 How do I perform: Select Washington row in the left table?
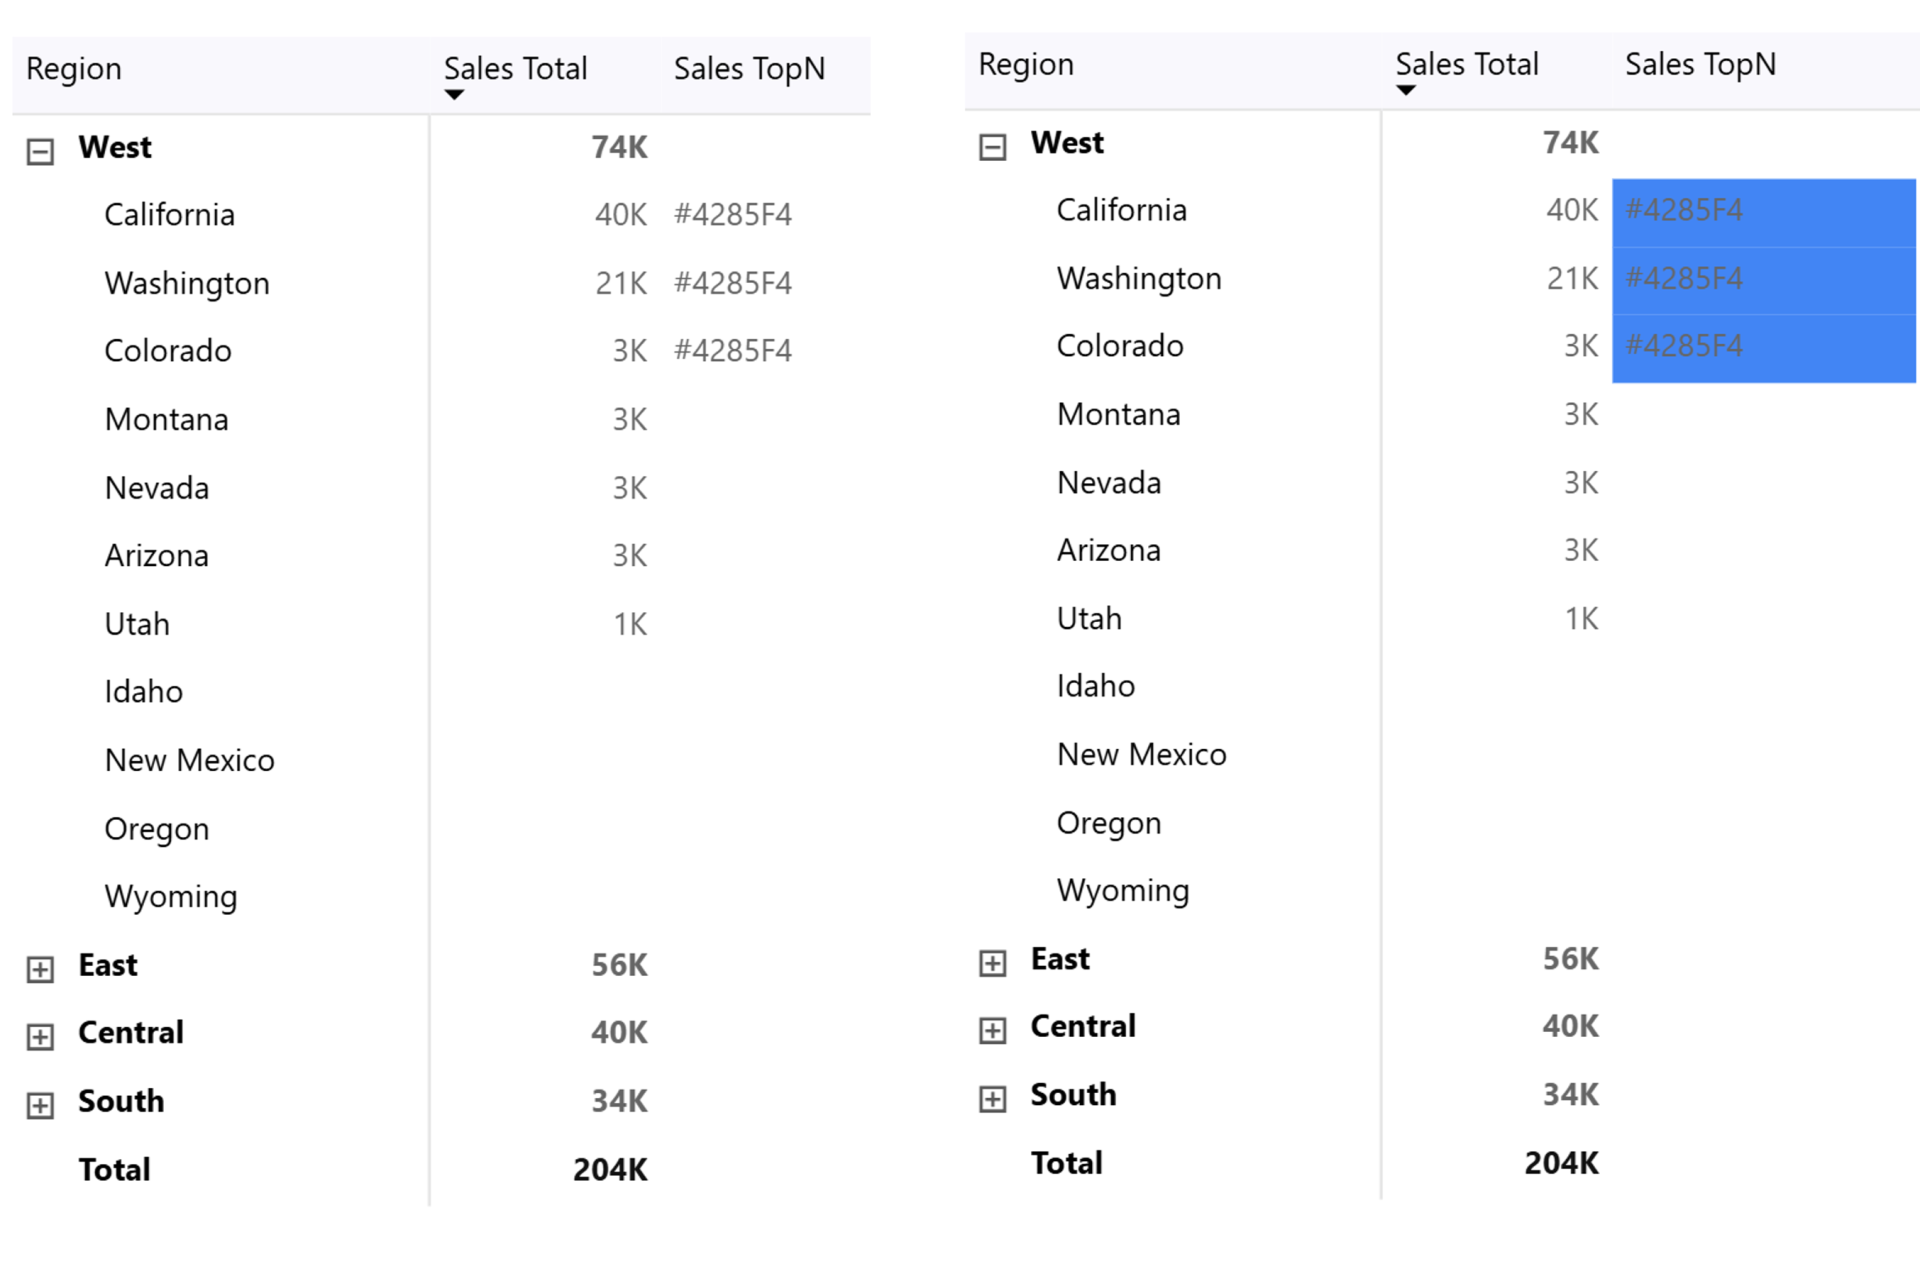tap(187, 284)
